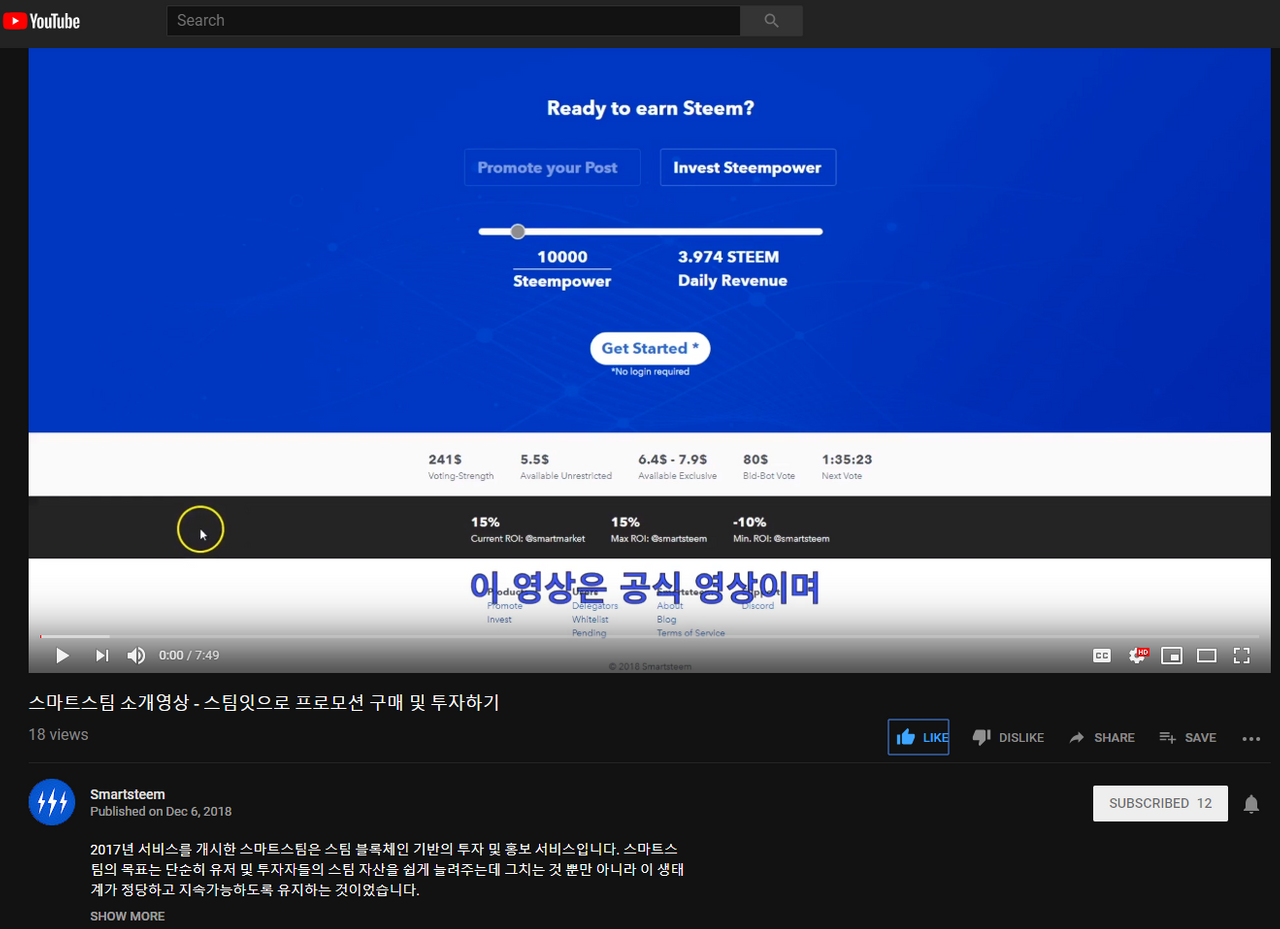Open the Smartsteem channel name link

(127, 794)
